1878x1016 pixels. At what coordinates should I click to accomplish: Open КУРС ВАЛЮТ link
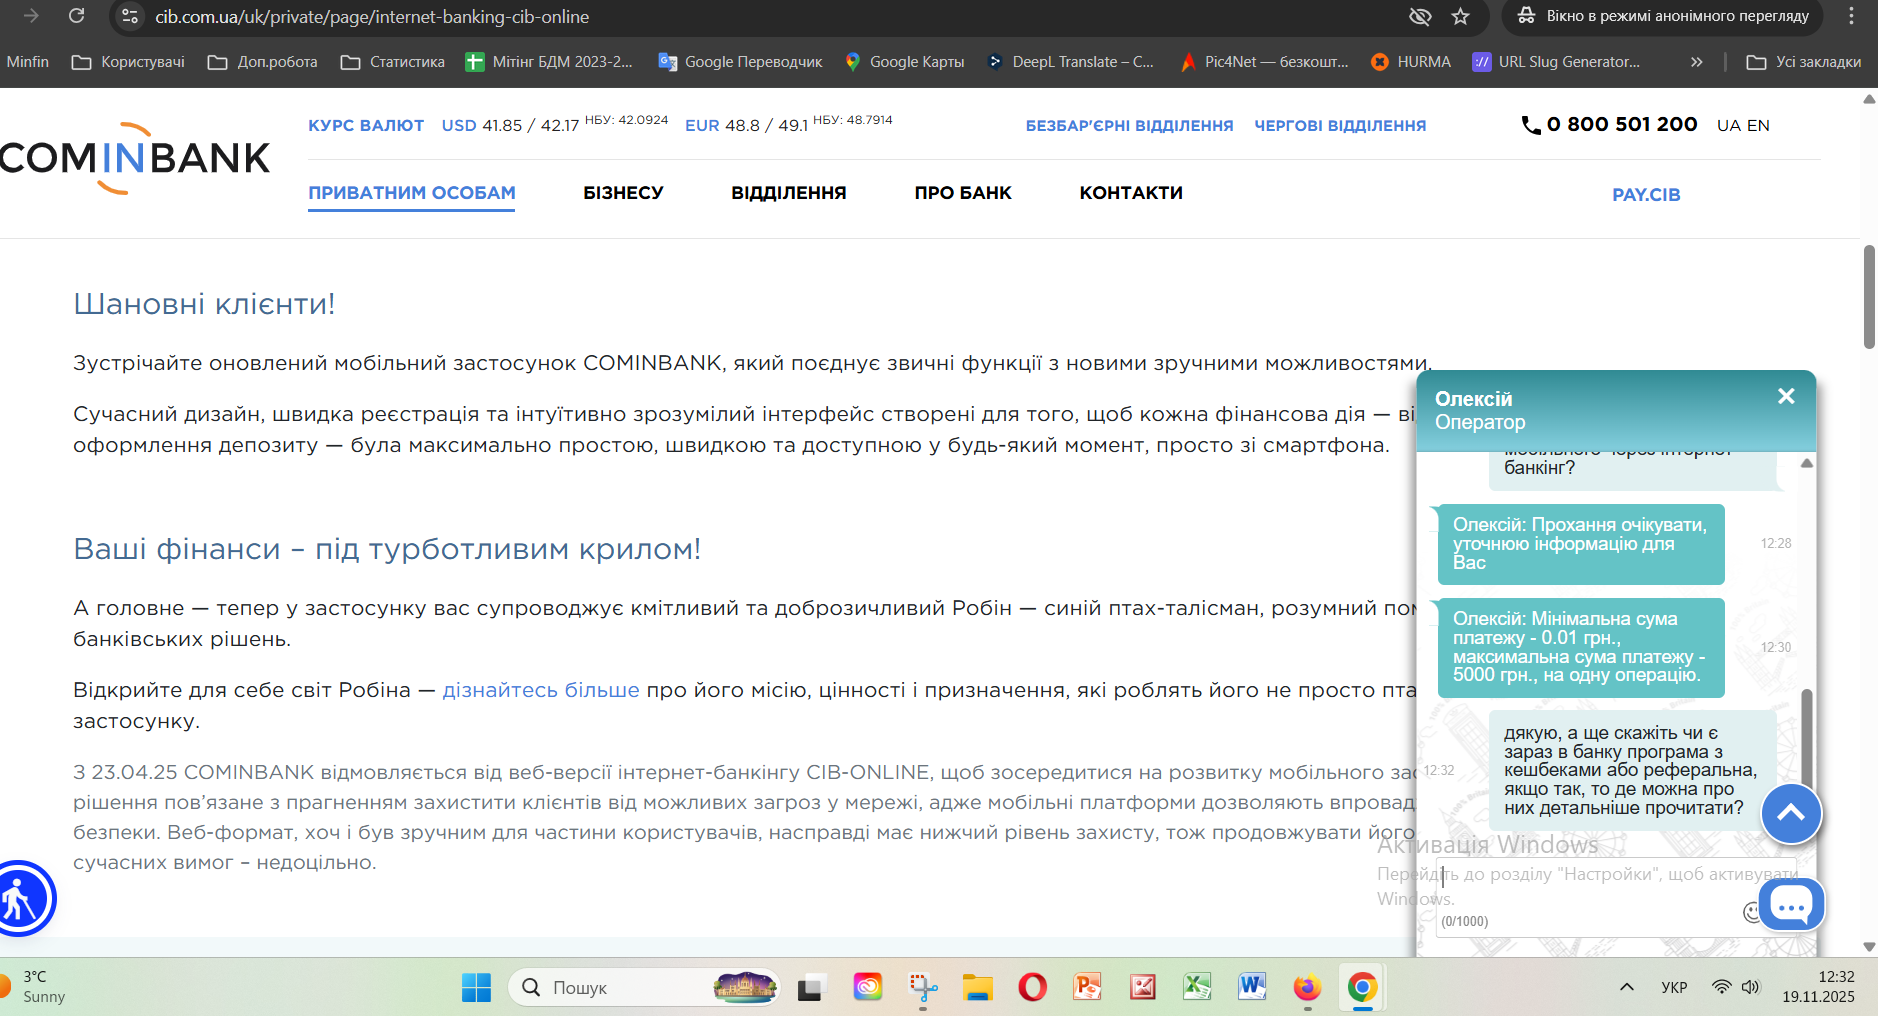366,125
